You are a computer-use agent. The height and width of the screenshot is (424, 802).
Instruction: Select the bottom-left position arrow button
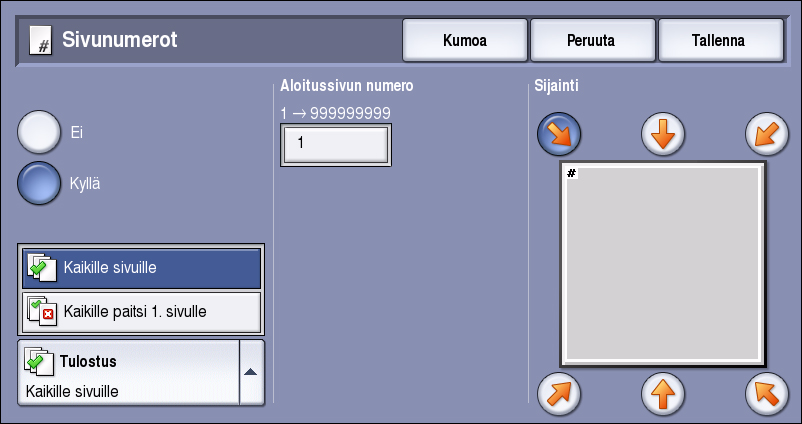click(559, 393)
